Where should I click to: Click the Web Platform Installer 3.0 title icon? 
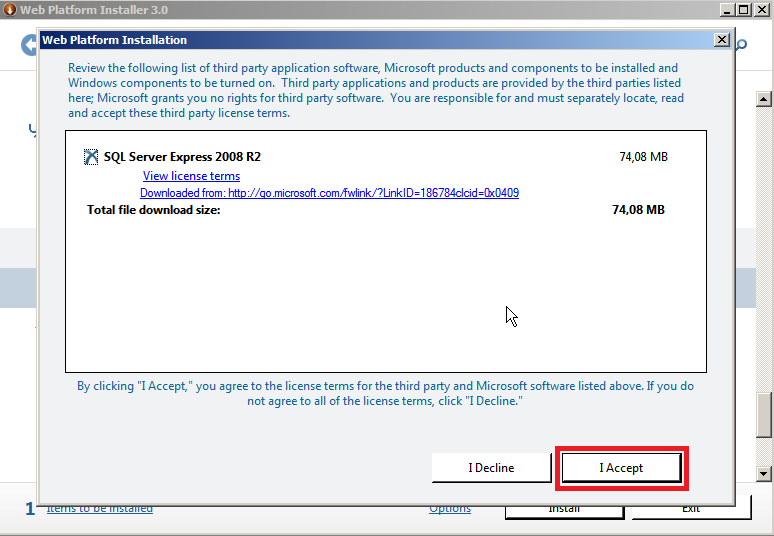click(9, 9)
